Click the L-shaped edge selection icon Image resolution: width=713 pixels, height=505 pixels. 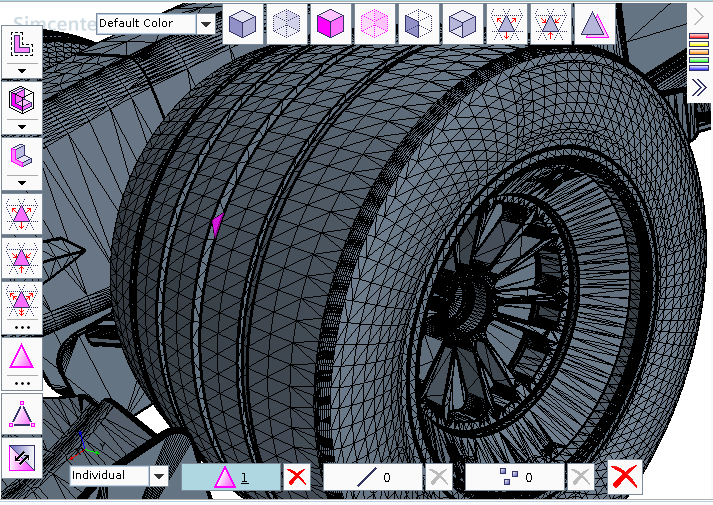click(x=21, y=43)
